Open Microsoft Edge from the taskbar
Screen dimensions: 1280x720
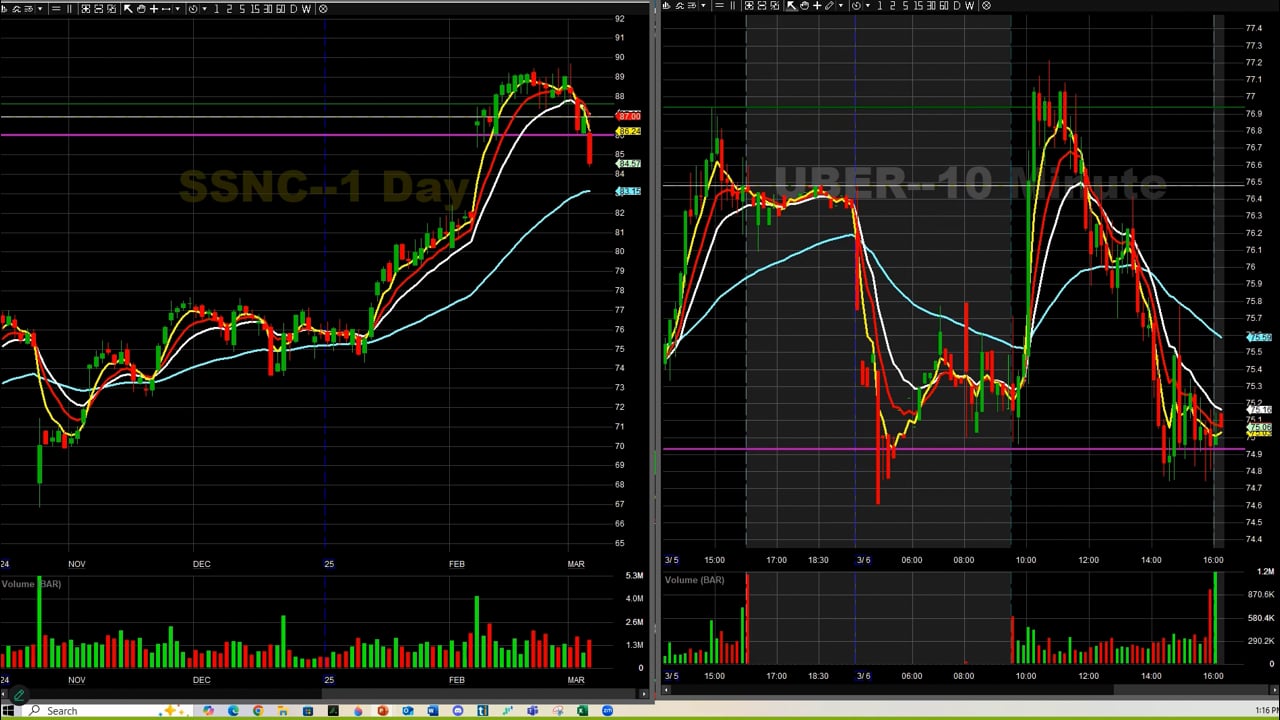[x=233, y=711]
